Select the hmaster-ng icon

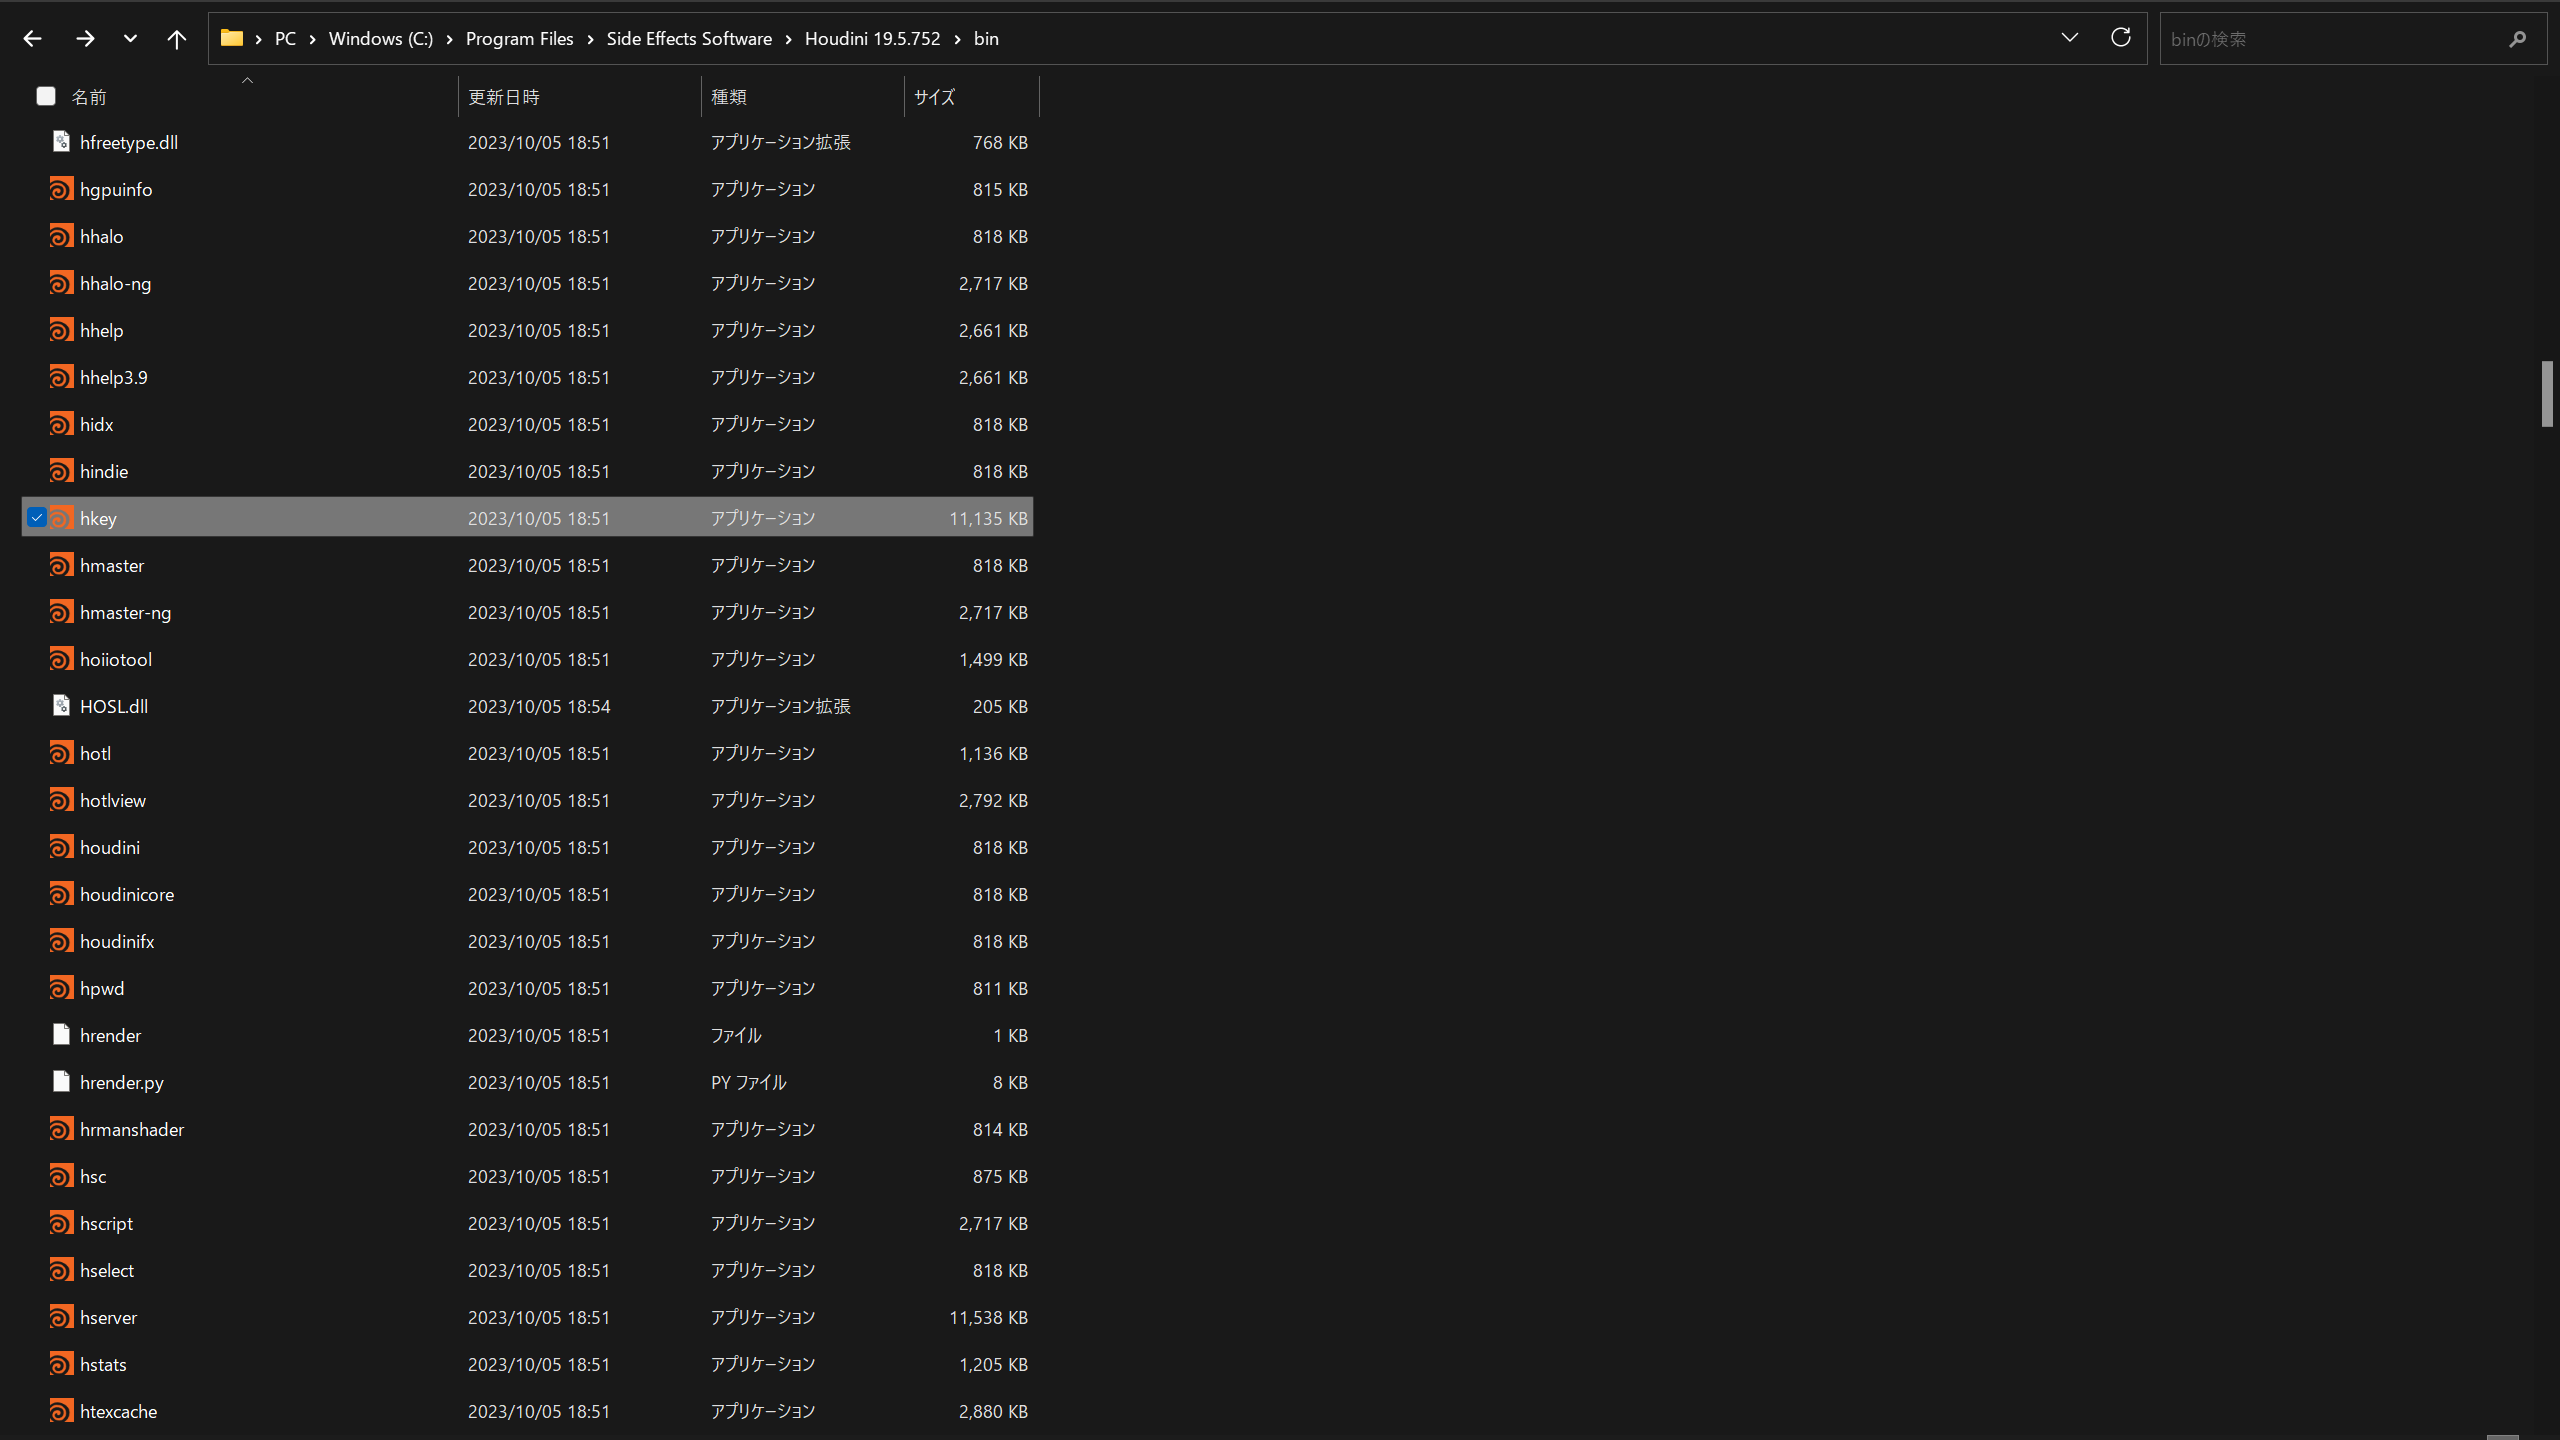[61, 612]
